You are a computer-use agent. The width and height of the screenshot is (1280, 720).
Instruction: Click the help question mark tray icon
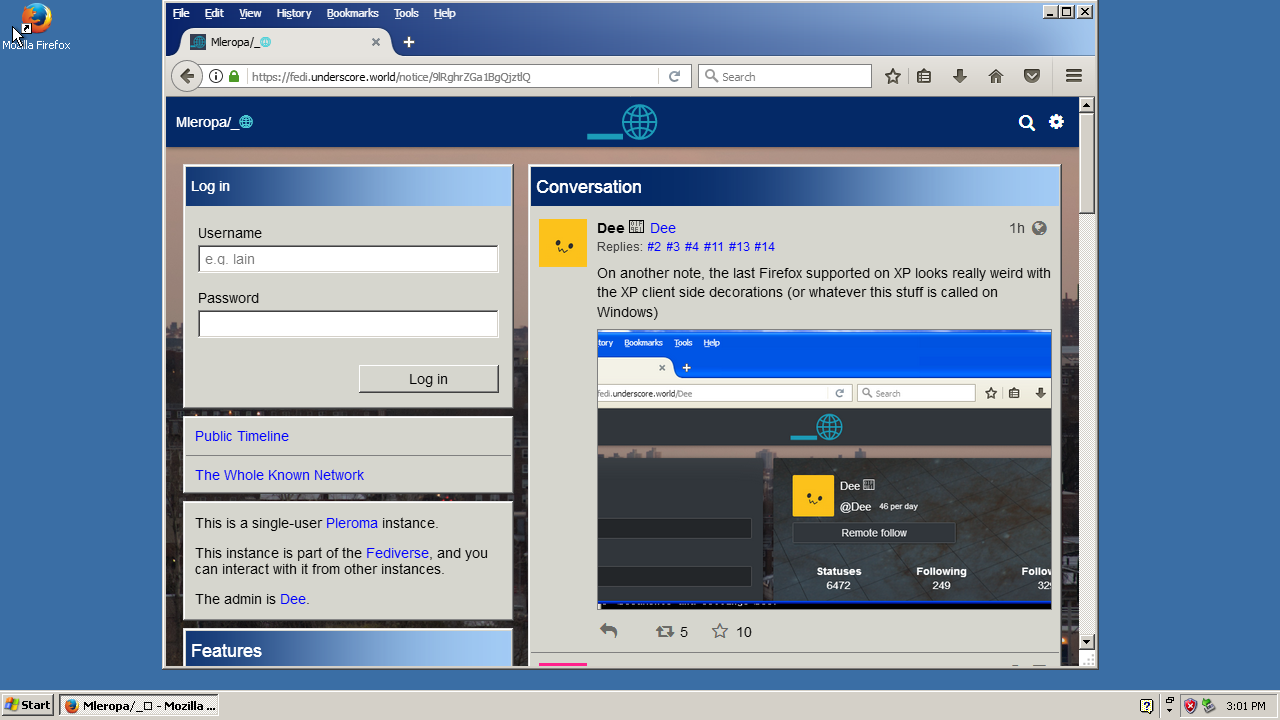click(x=1147, y=705)
